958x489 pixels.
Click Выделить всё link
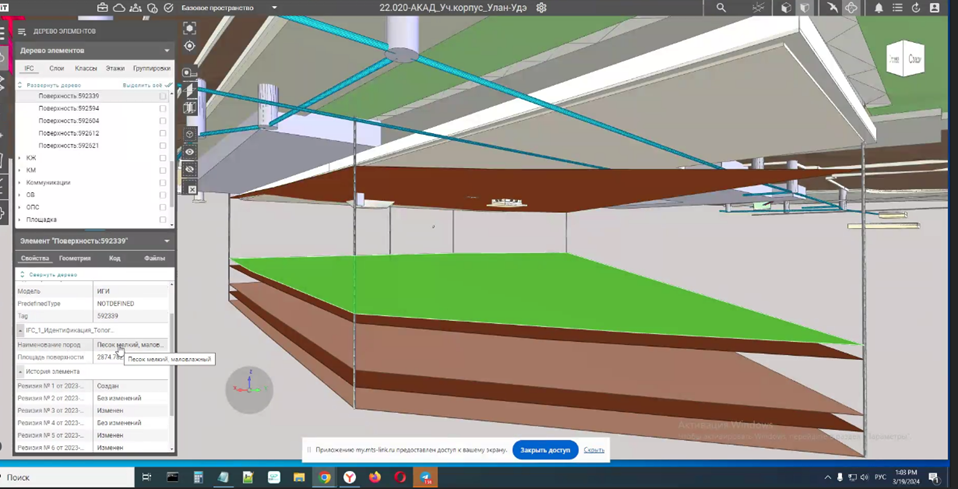click(142, 86)
